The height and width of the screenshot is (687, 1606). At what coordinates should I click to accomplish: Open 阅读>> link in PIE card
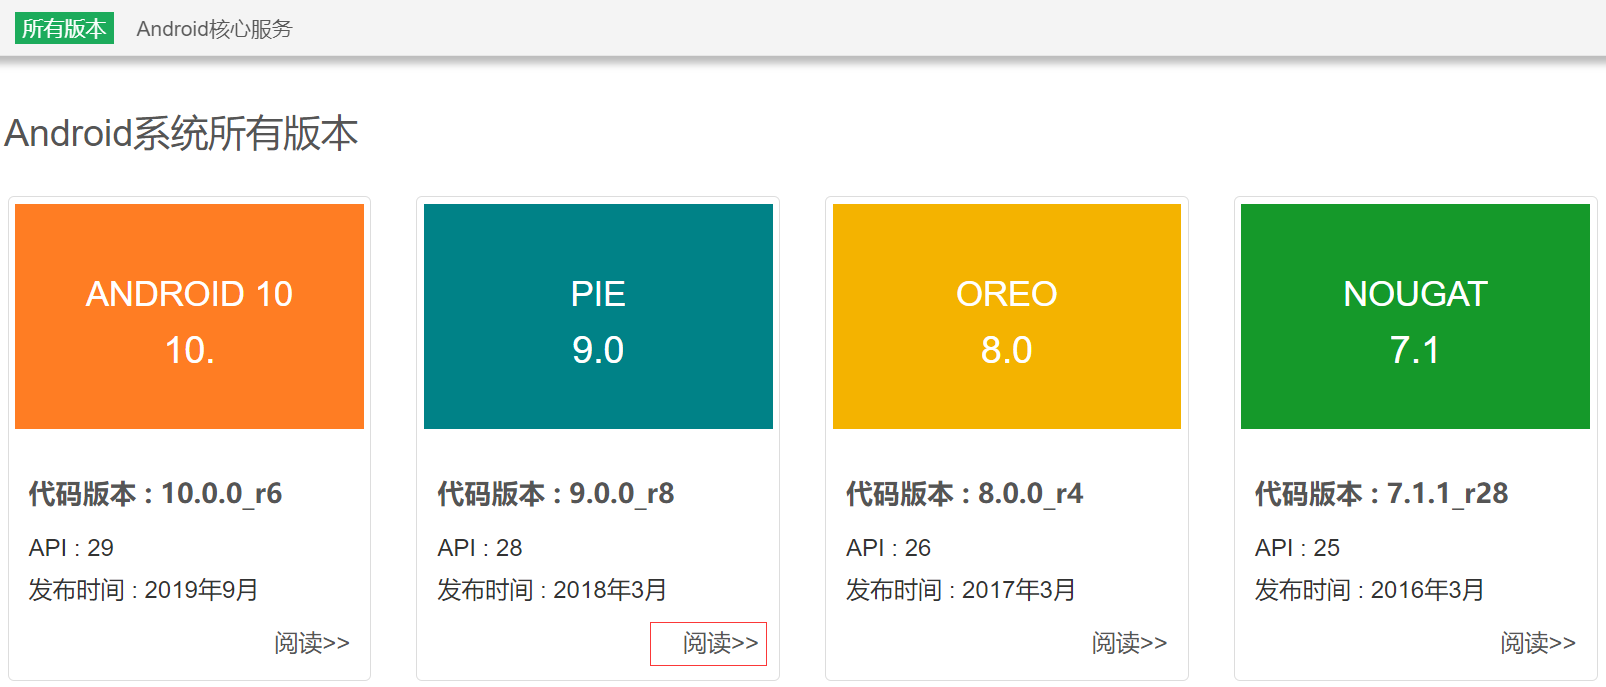tap(720, 643)
